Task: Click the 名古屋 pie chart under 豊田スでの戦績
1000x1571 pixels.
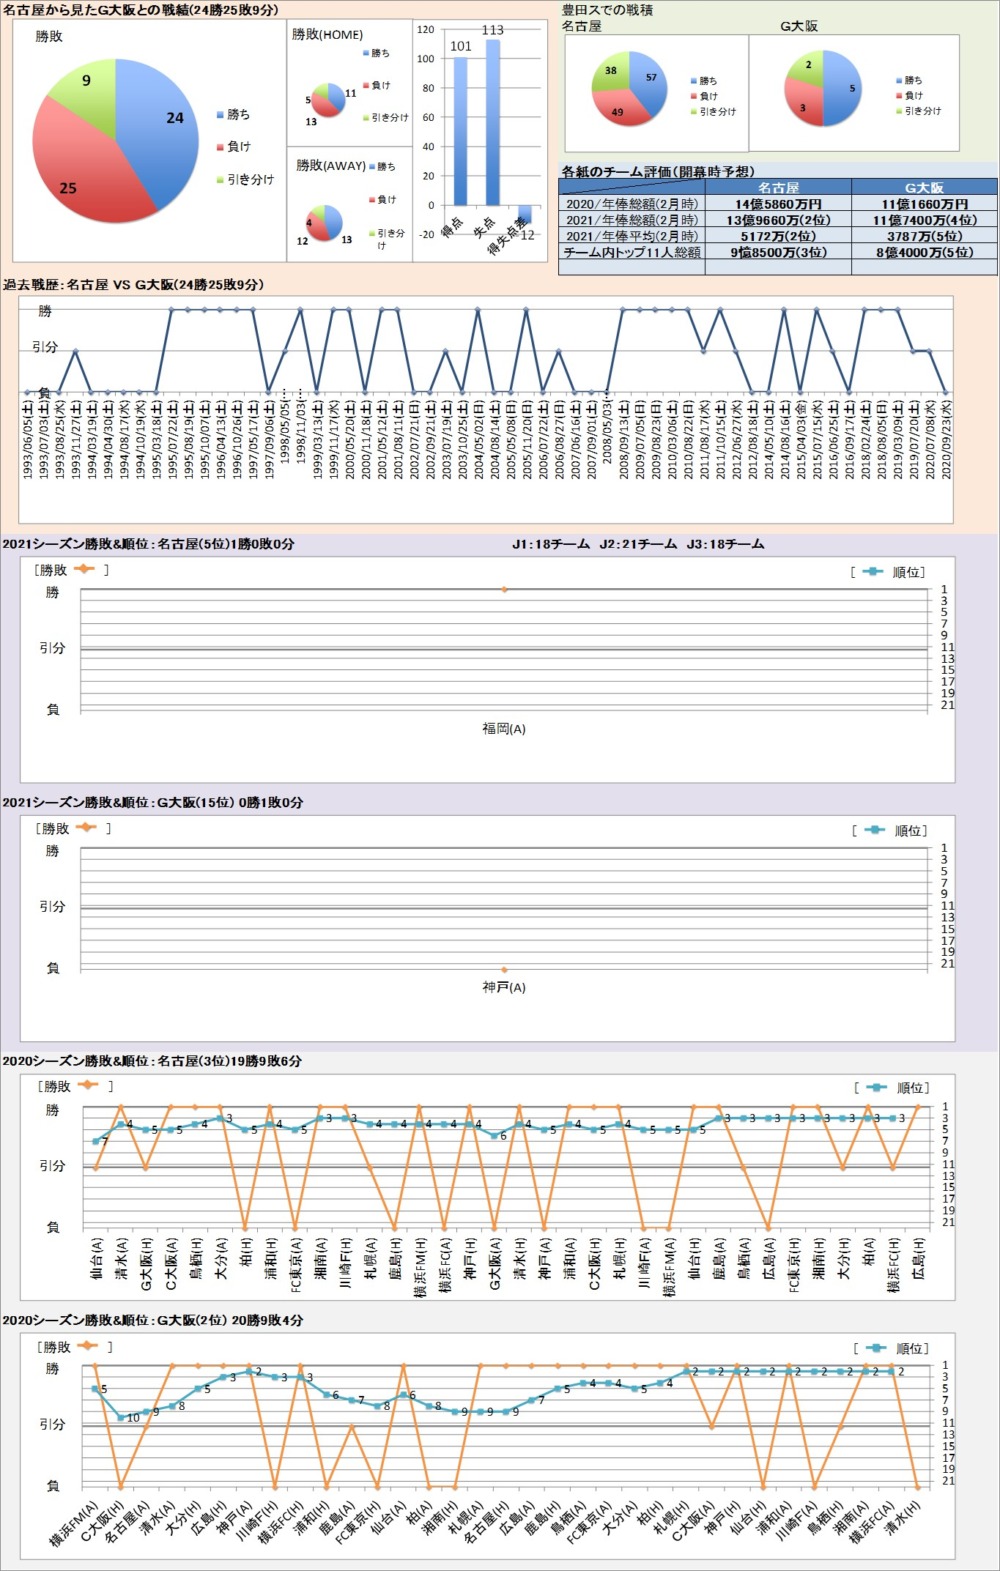Action: [x=630, y=89]
